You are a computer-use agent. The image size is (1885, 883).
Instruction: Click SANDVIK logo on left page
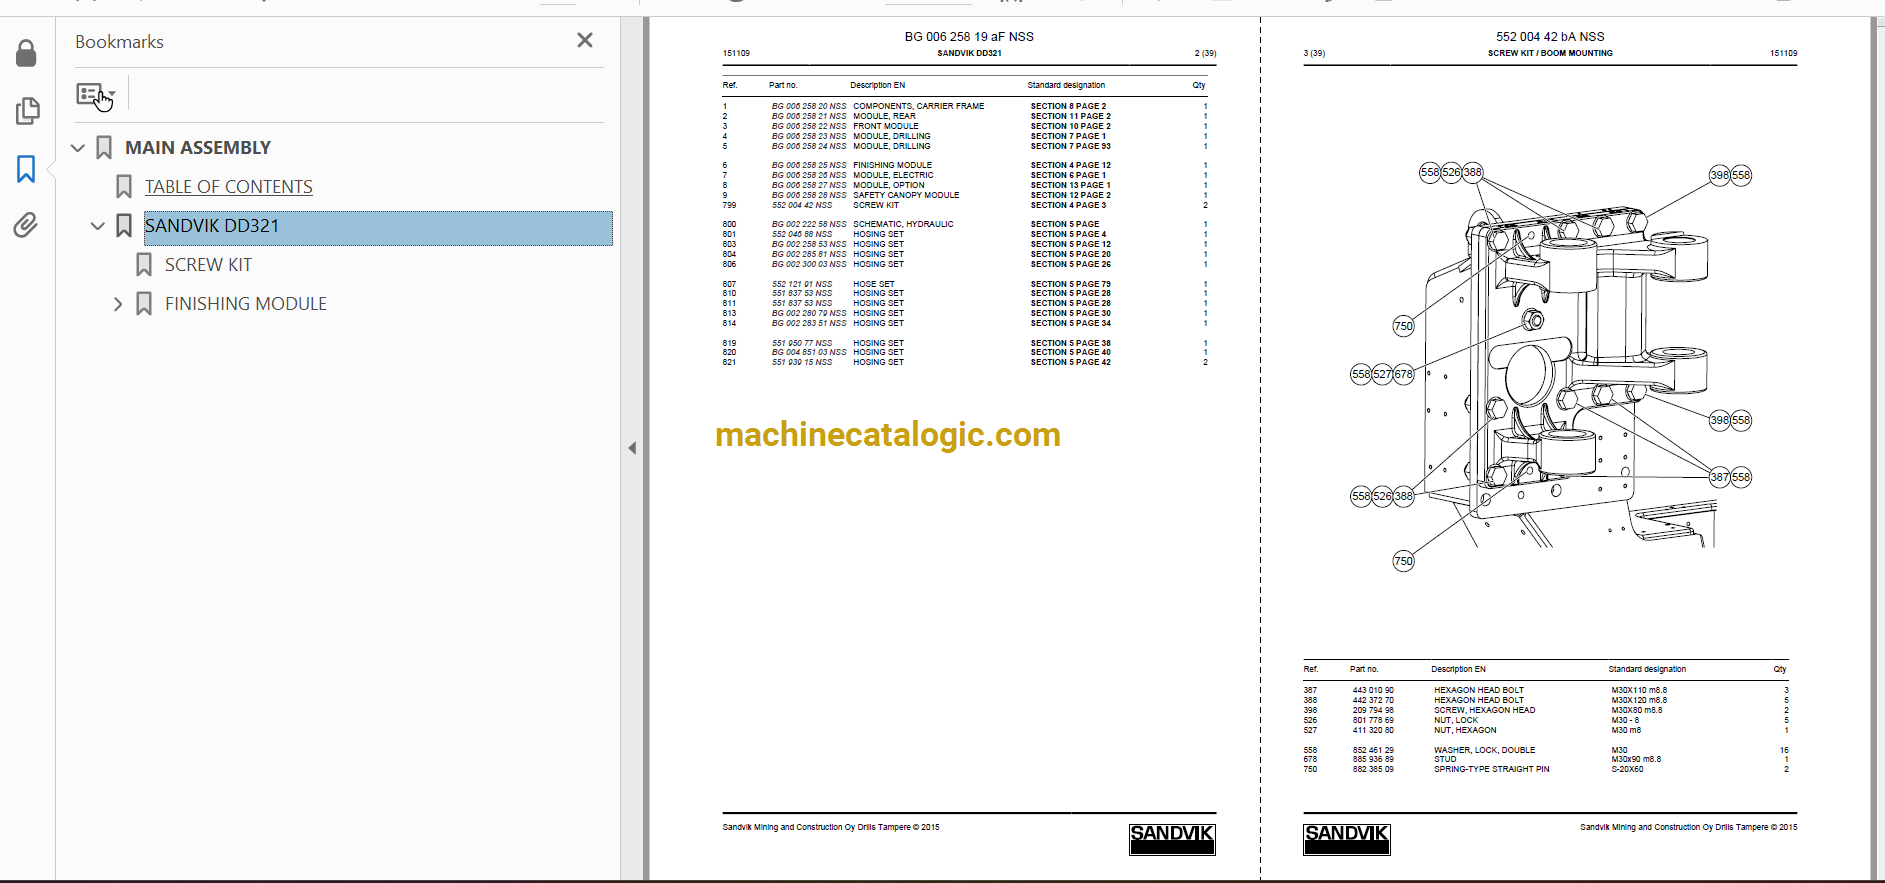(1172, 839)
